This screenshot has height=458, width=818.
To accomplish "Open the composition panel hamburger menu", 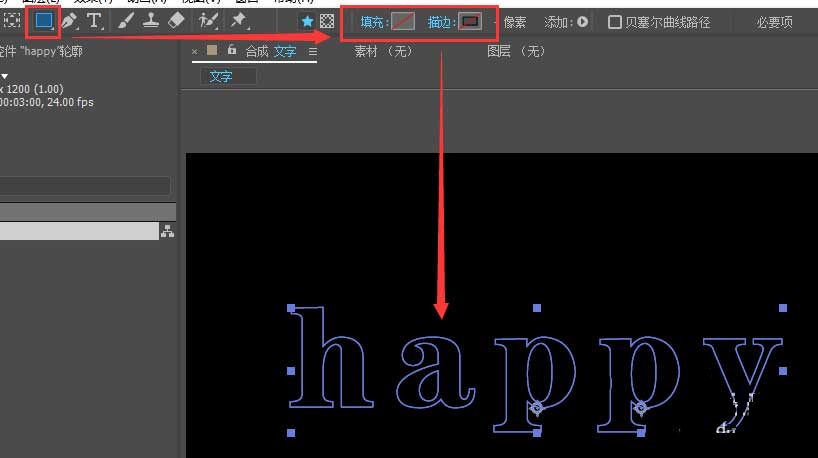I will click(x=312, y=51).
